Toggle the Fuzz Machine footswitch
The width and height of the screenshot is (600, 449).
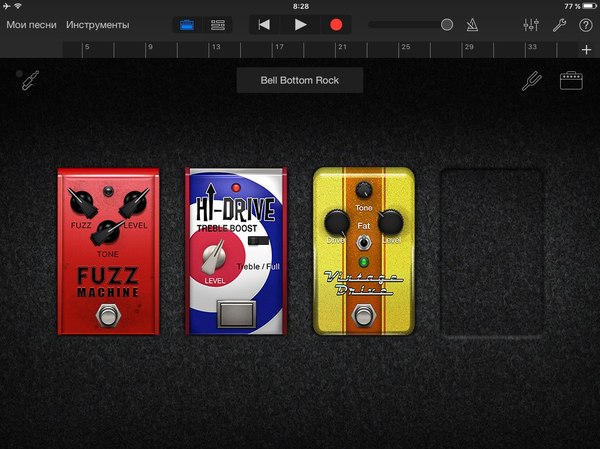click(105, 318)
